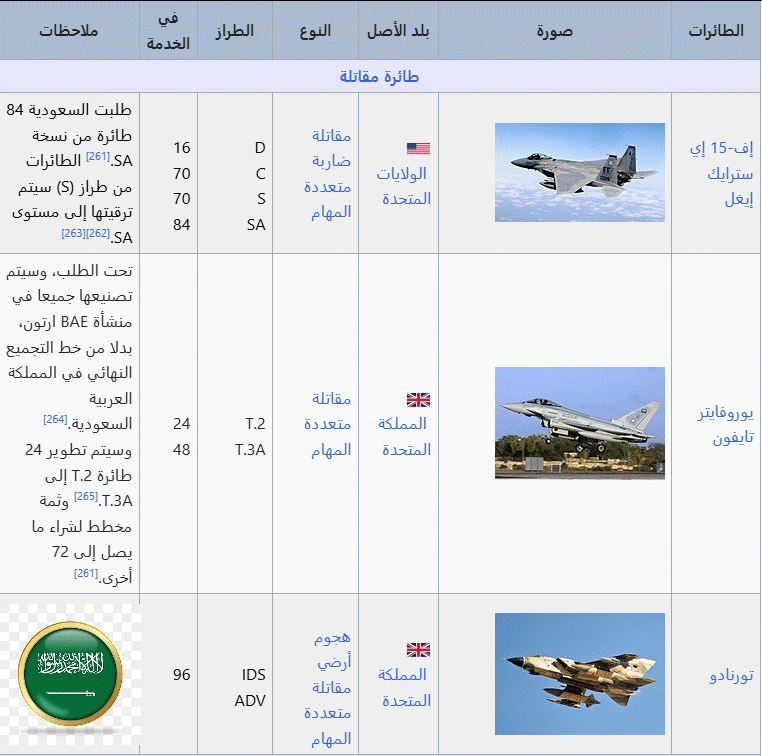The width and height of the screenshot is (762, 756).
Task: Jump to footnote reference 265
Action: [x=85, y=496]
